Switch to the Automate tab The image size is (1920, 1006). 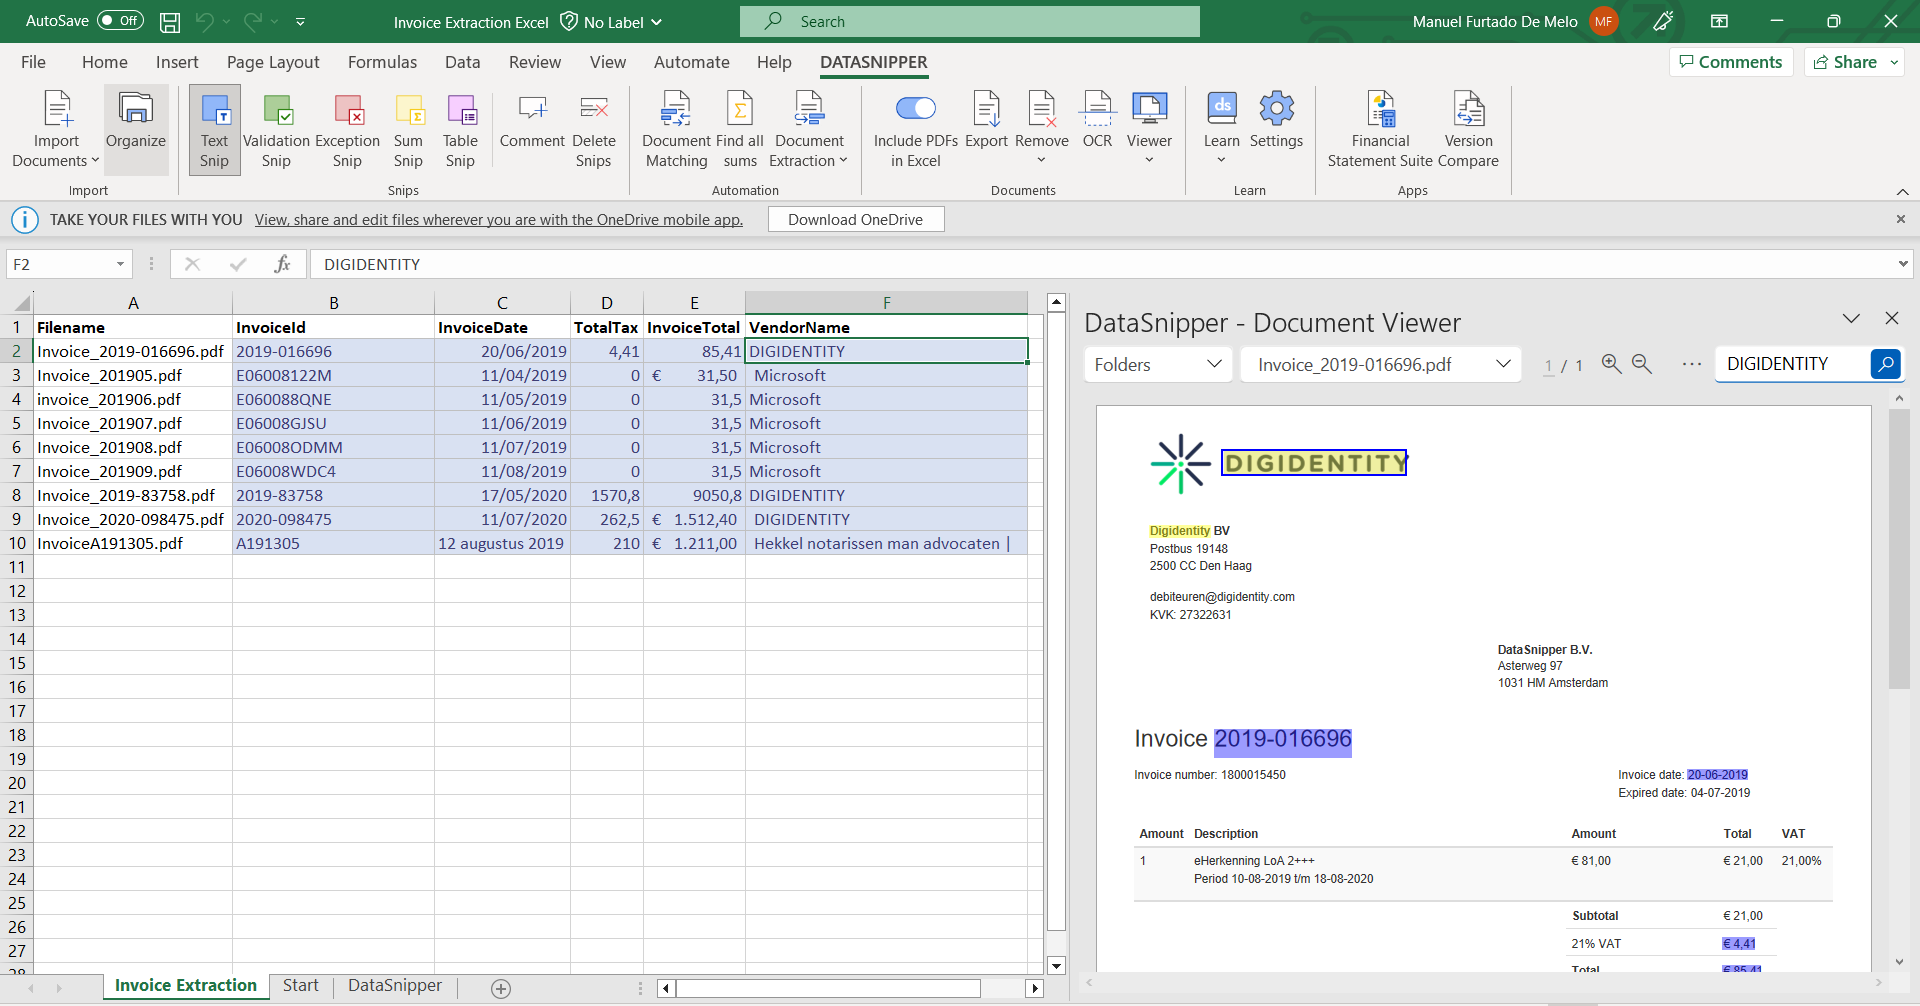(691, 62)
